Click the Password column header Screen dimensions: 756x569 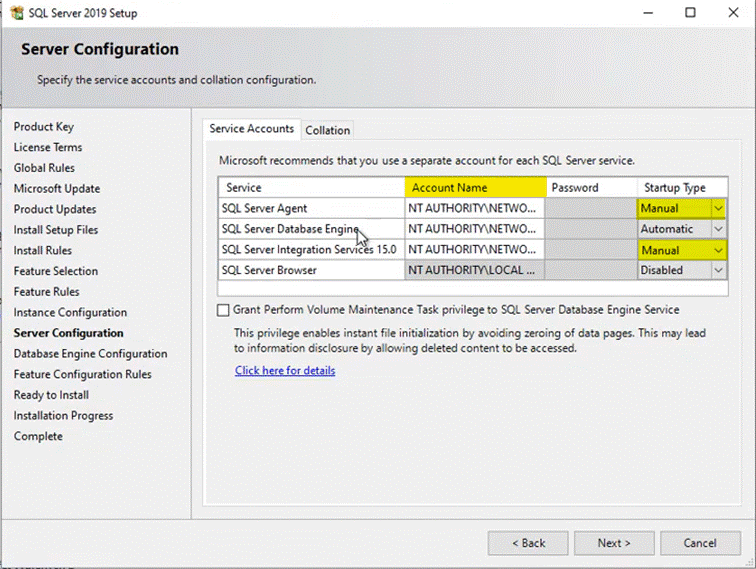[592, 188]
